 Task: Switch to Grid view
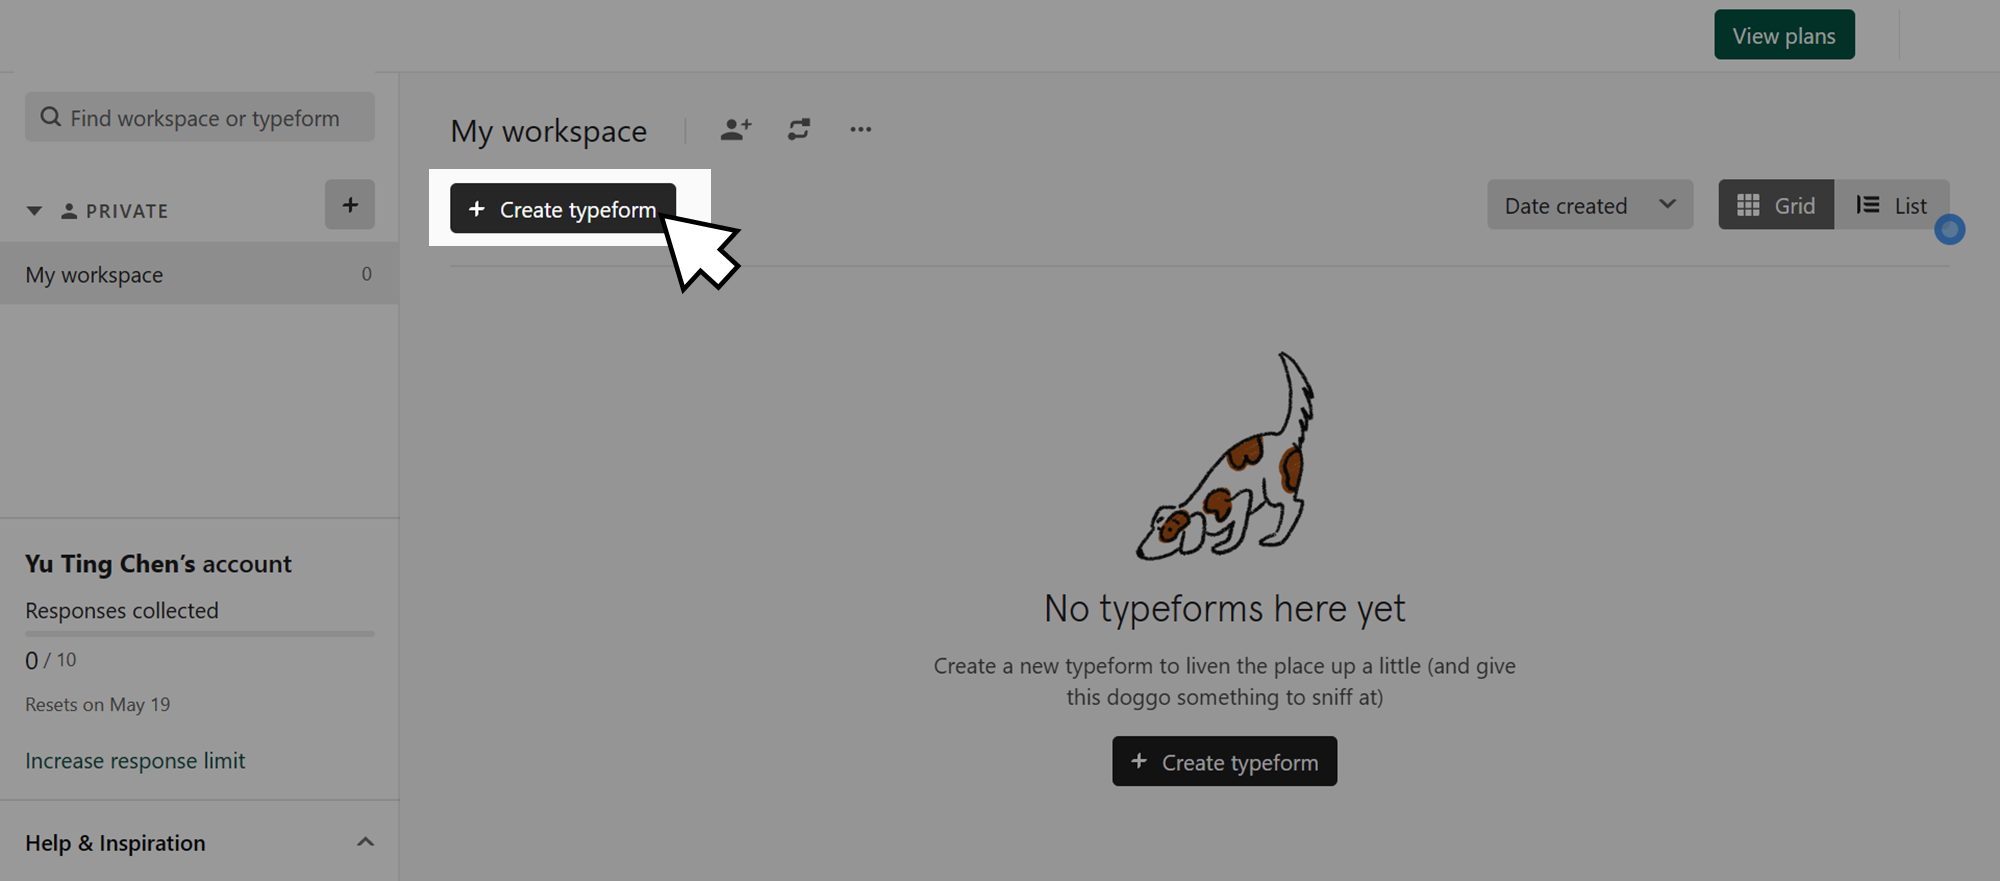coord(1776,205)
